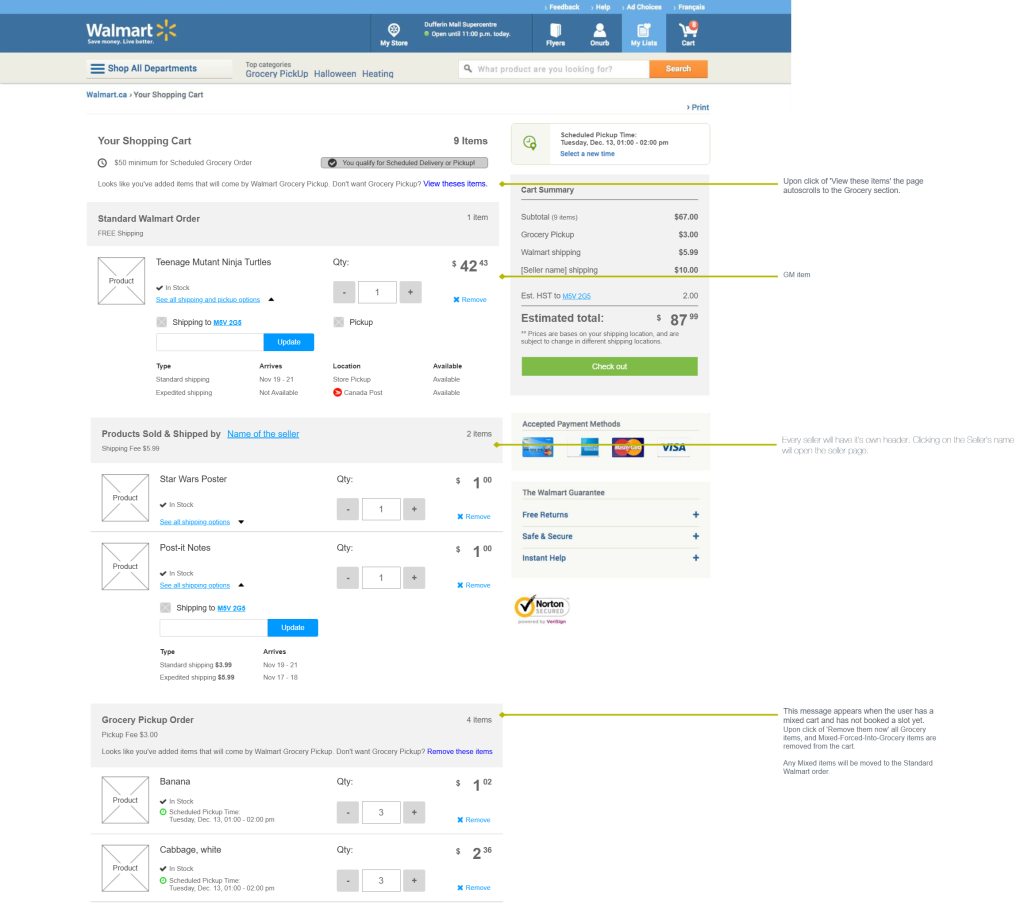
Task: Decrease Teenage Mutant Ninja Turtles quantity
Action: click(344, 292)
